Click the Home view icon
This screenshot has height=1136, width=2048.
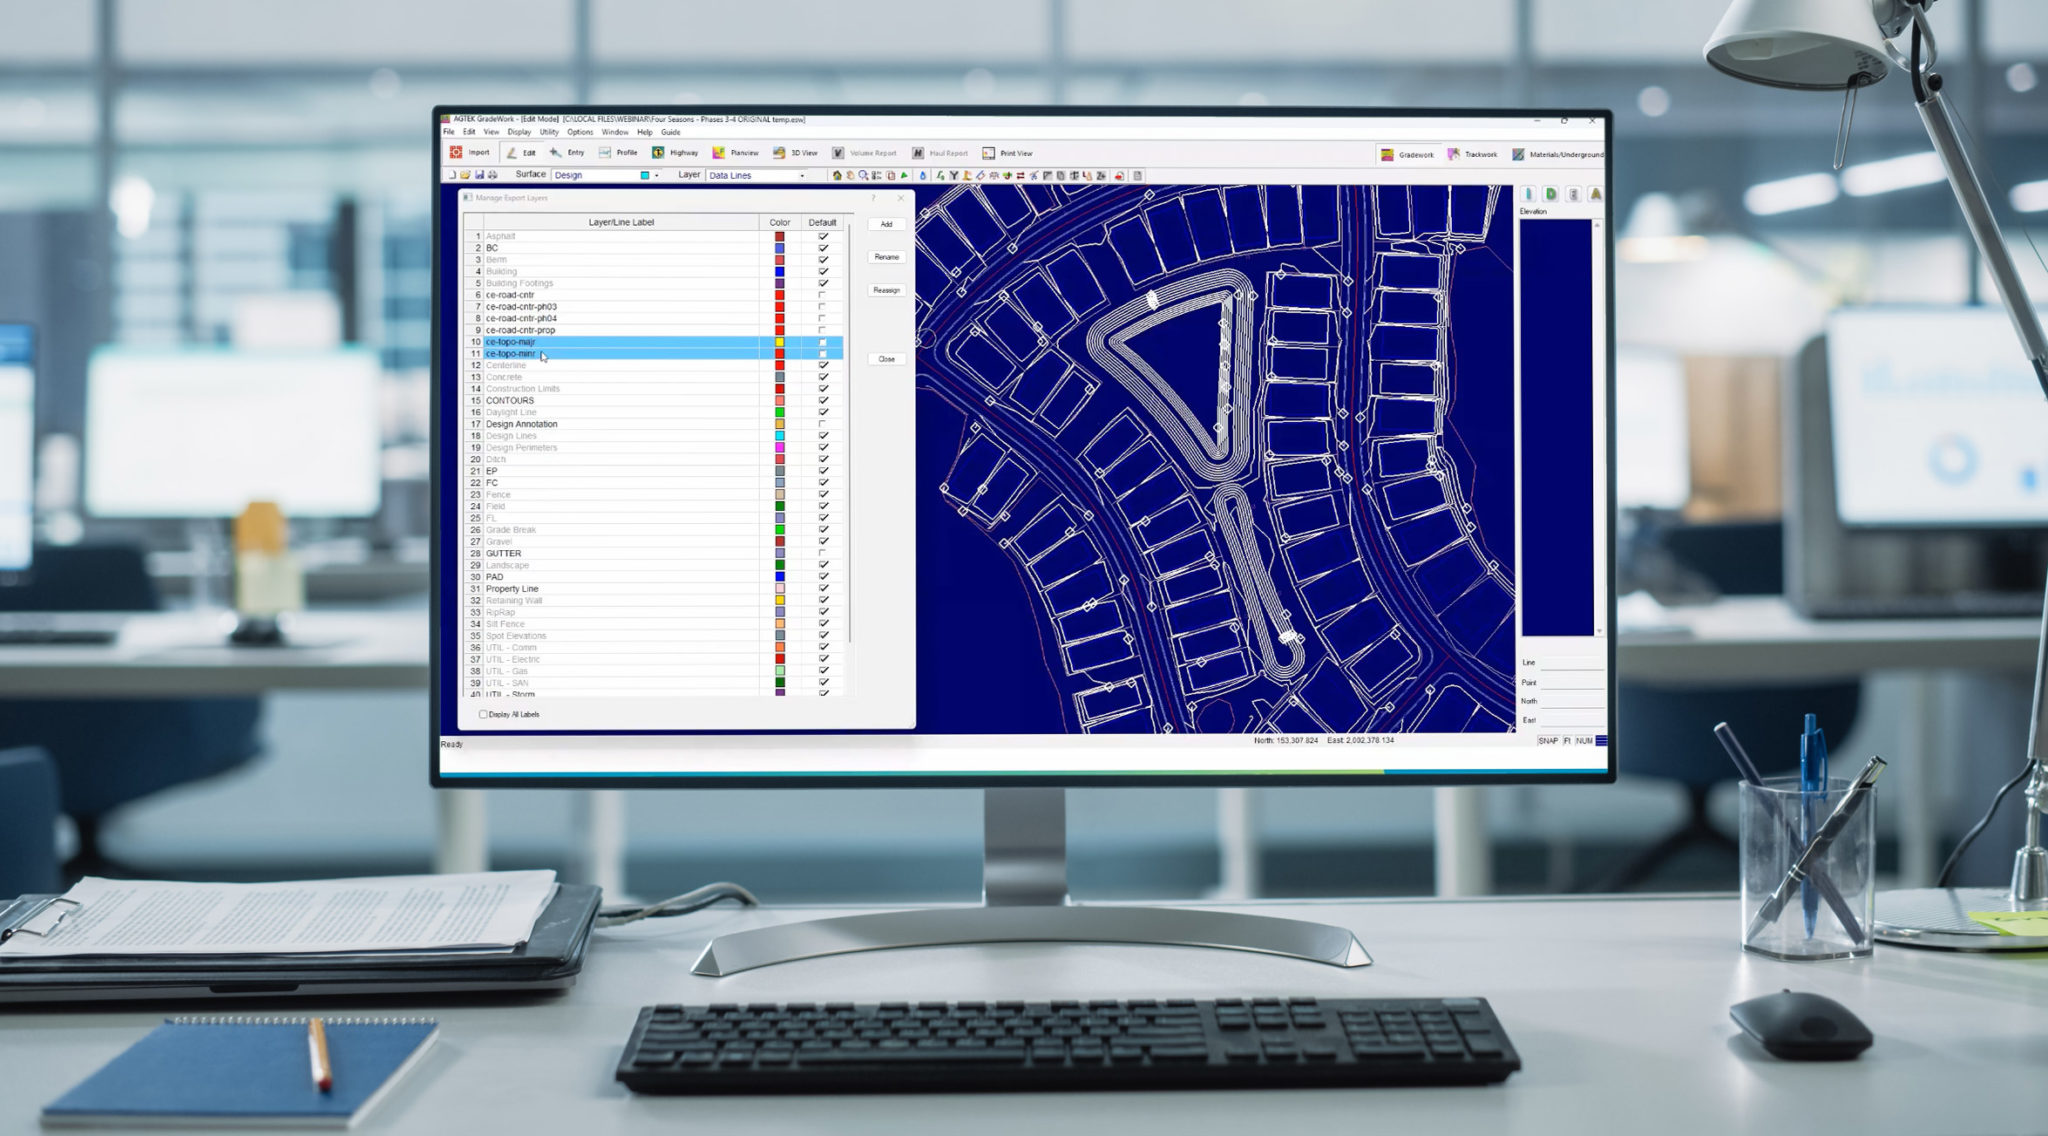pos(837,175)
